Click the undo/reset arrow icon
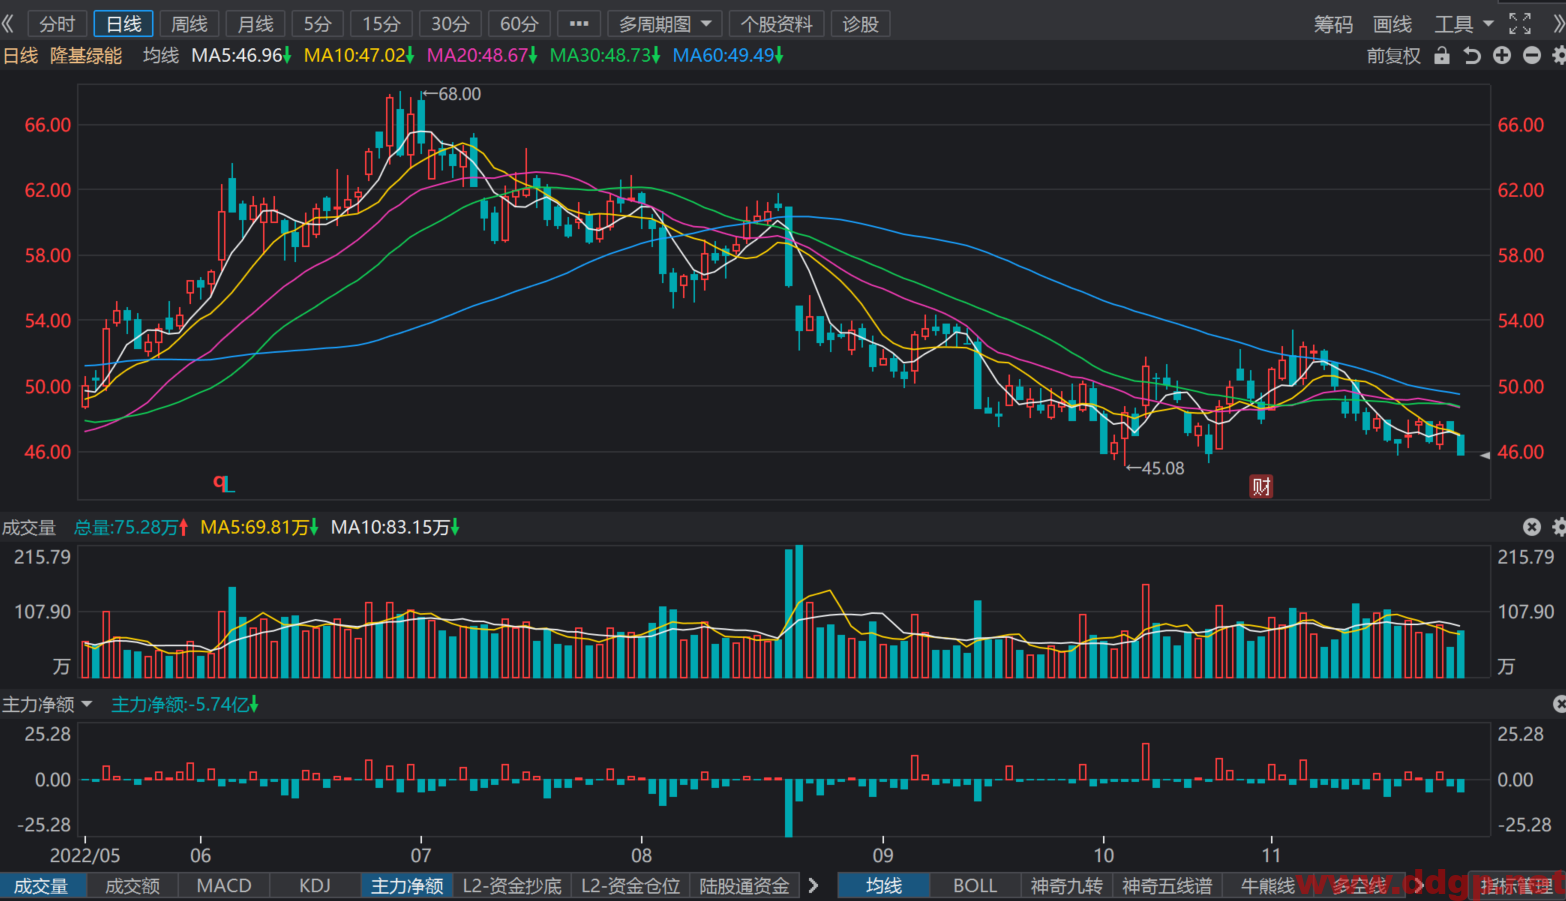This screenshot has width=1566, height=901. pos(1472,56)
